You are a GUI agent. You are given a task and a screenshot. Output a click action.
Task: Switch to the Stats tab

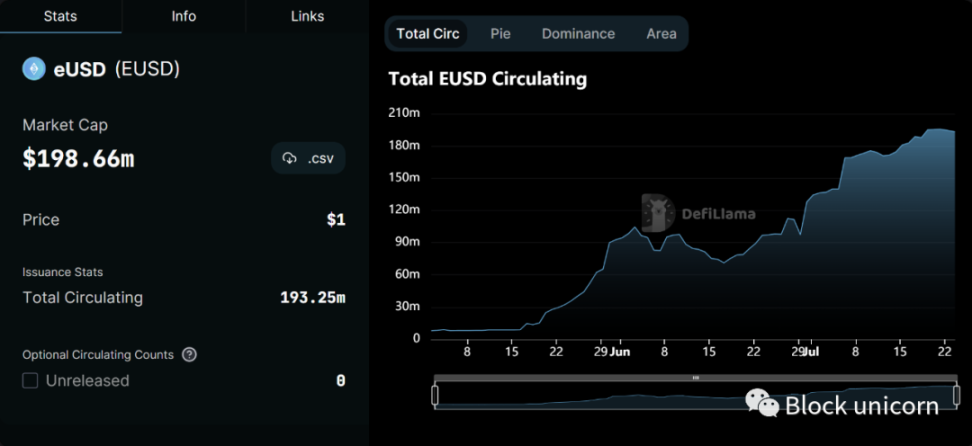tap(61, 16)
